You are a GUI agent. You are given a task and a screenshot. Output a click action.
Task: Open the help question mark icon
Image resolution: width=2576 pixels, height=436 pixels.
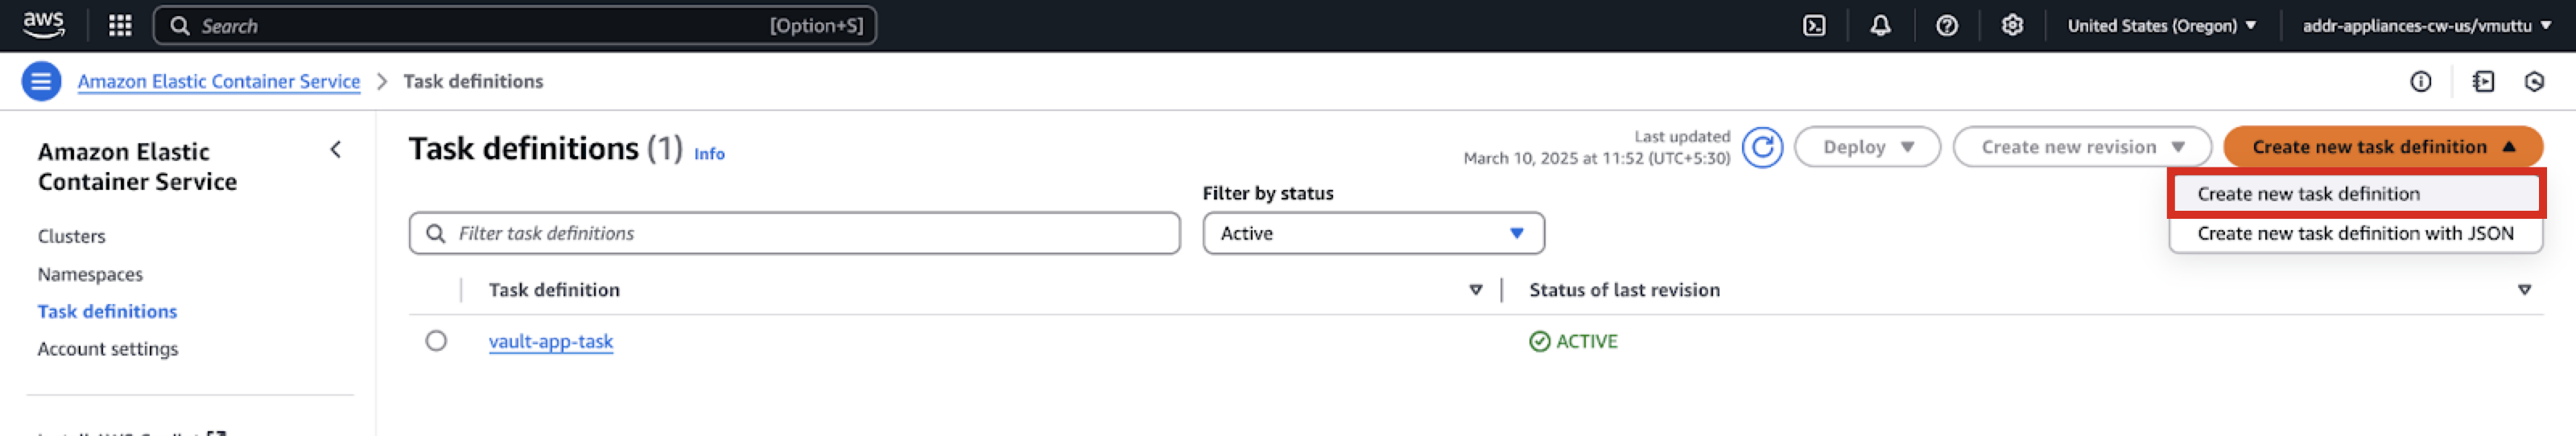1946,26
